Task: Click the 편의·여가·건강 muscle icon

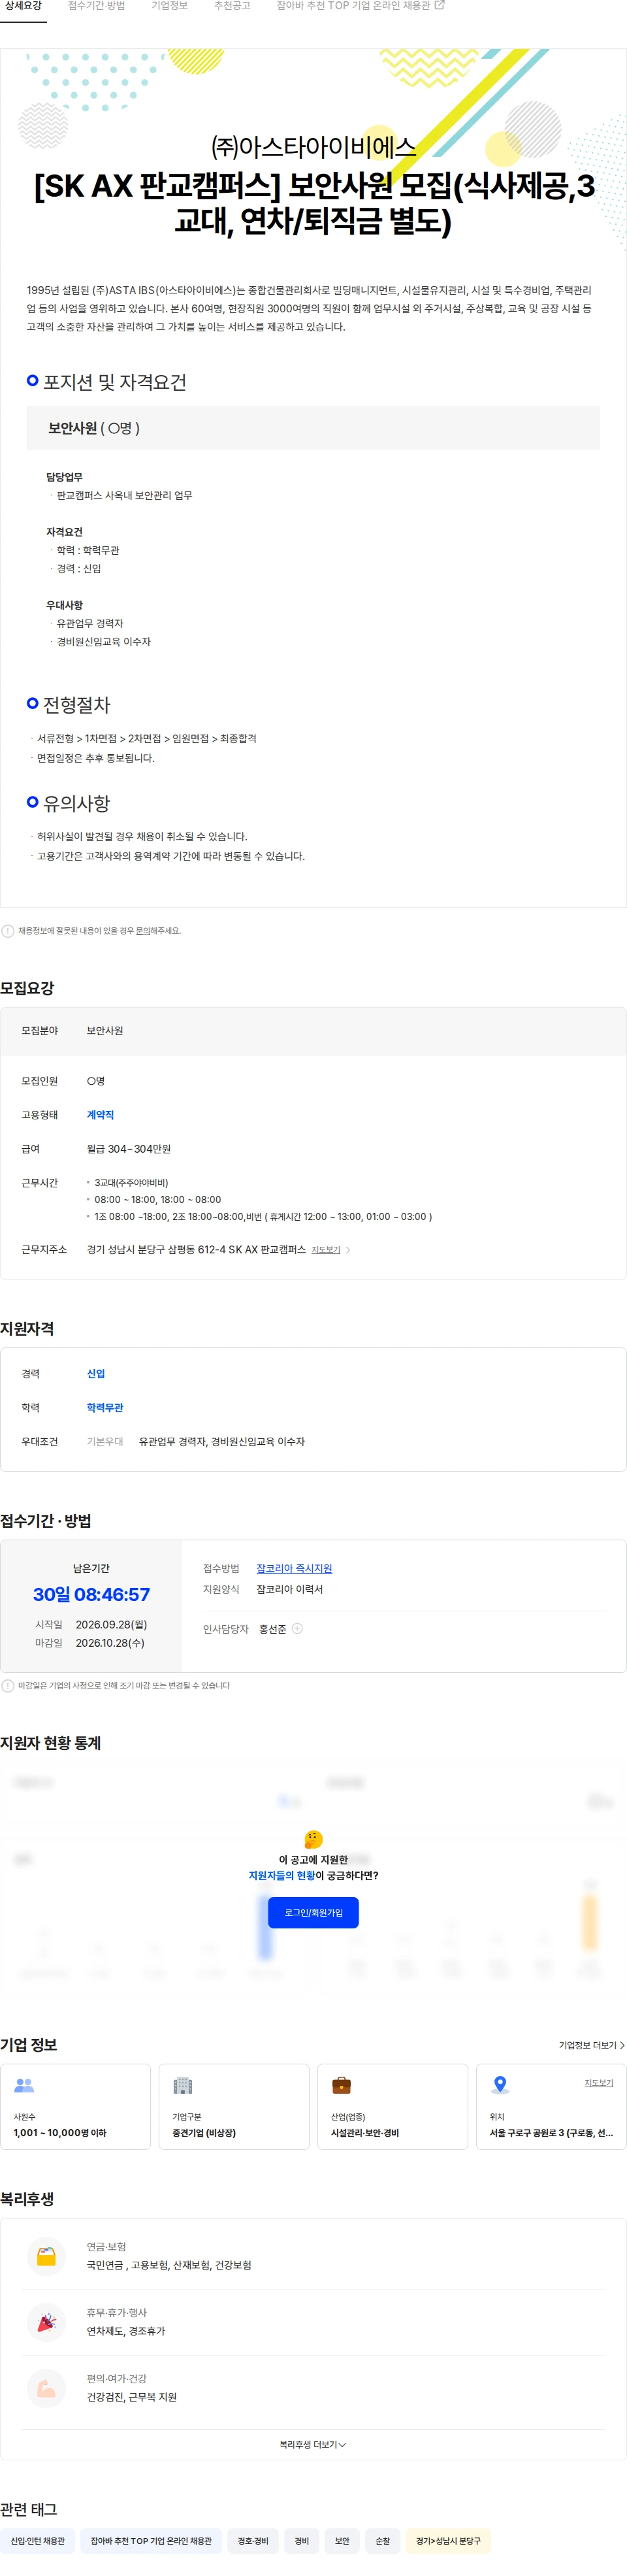Action: pos(46,2389)
